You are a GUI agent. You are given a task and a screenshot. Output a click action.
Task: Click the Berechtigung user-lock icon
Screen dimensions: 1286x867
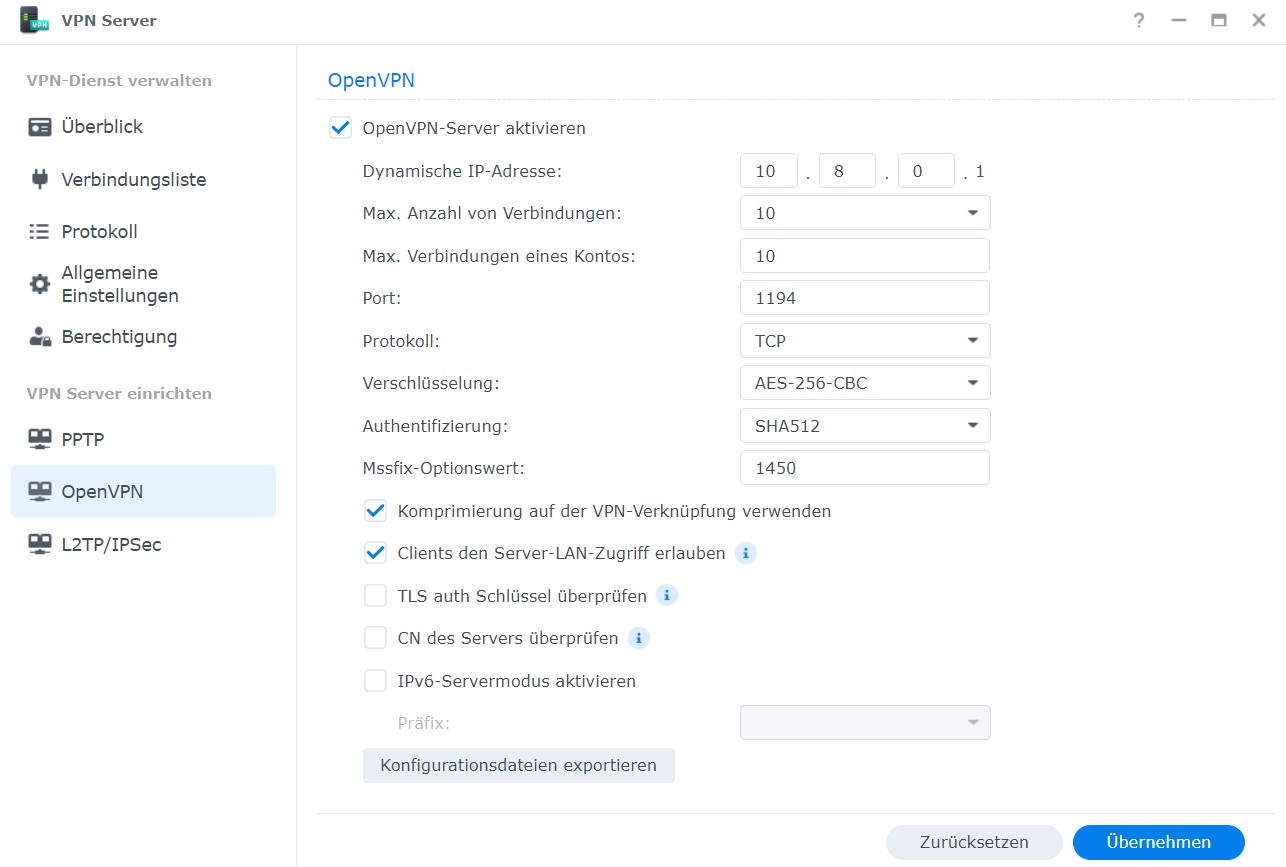[40, 337]
